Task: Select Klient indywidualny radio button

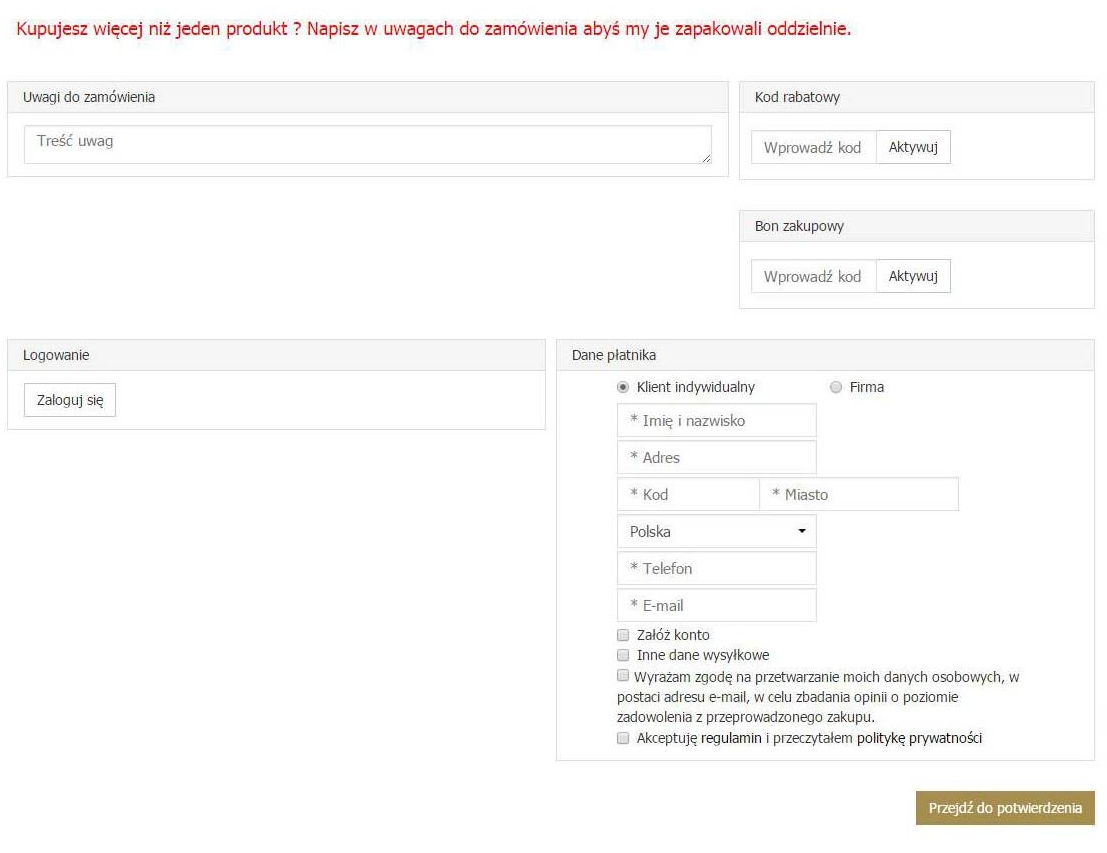Action: [x=623, y=387]
